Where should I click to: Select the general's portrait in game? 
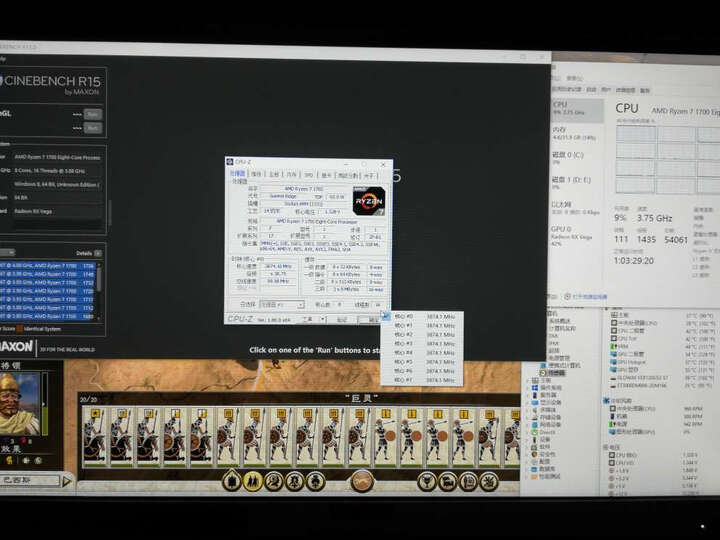[19, 404]
